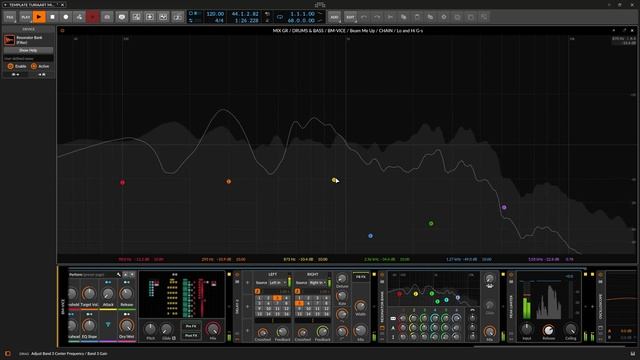
Task: Click the Resonator Bank orange Mix knob
Action: pos(489,331)
